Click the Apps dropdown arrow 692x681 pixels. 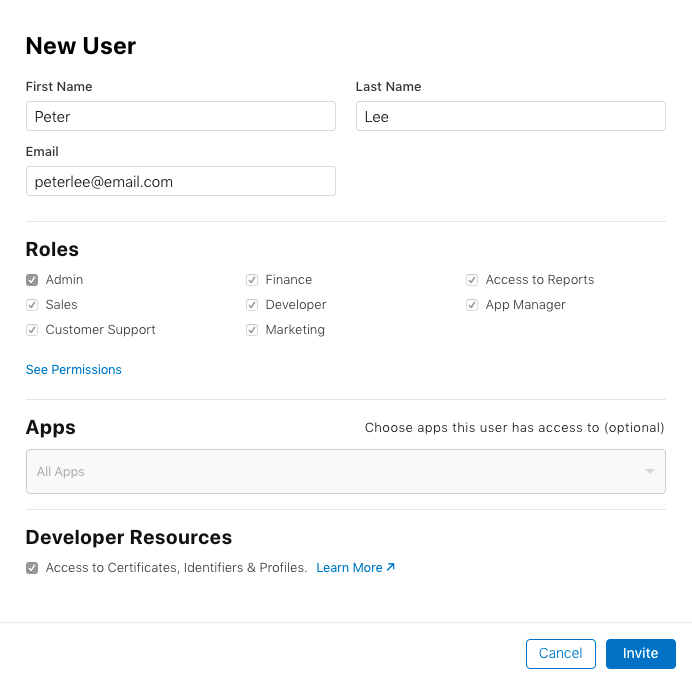point(650,471)
